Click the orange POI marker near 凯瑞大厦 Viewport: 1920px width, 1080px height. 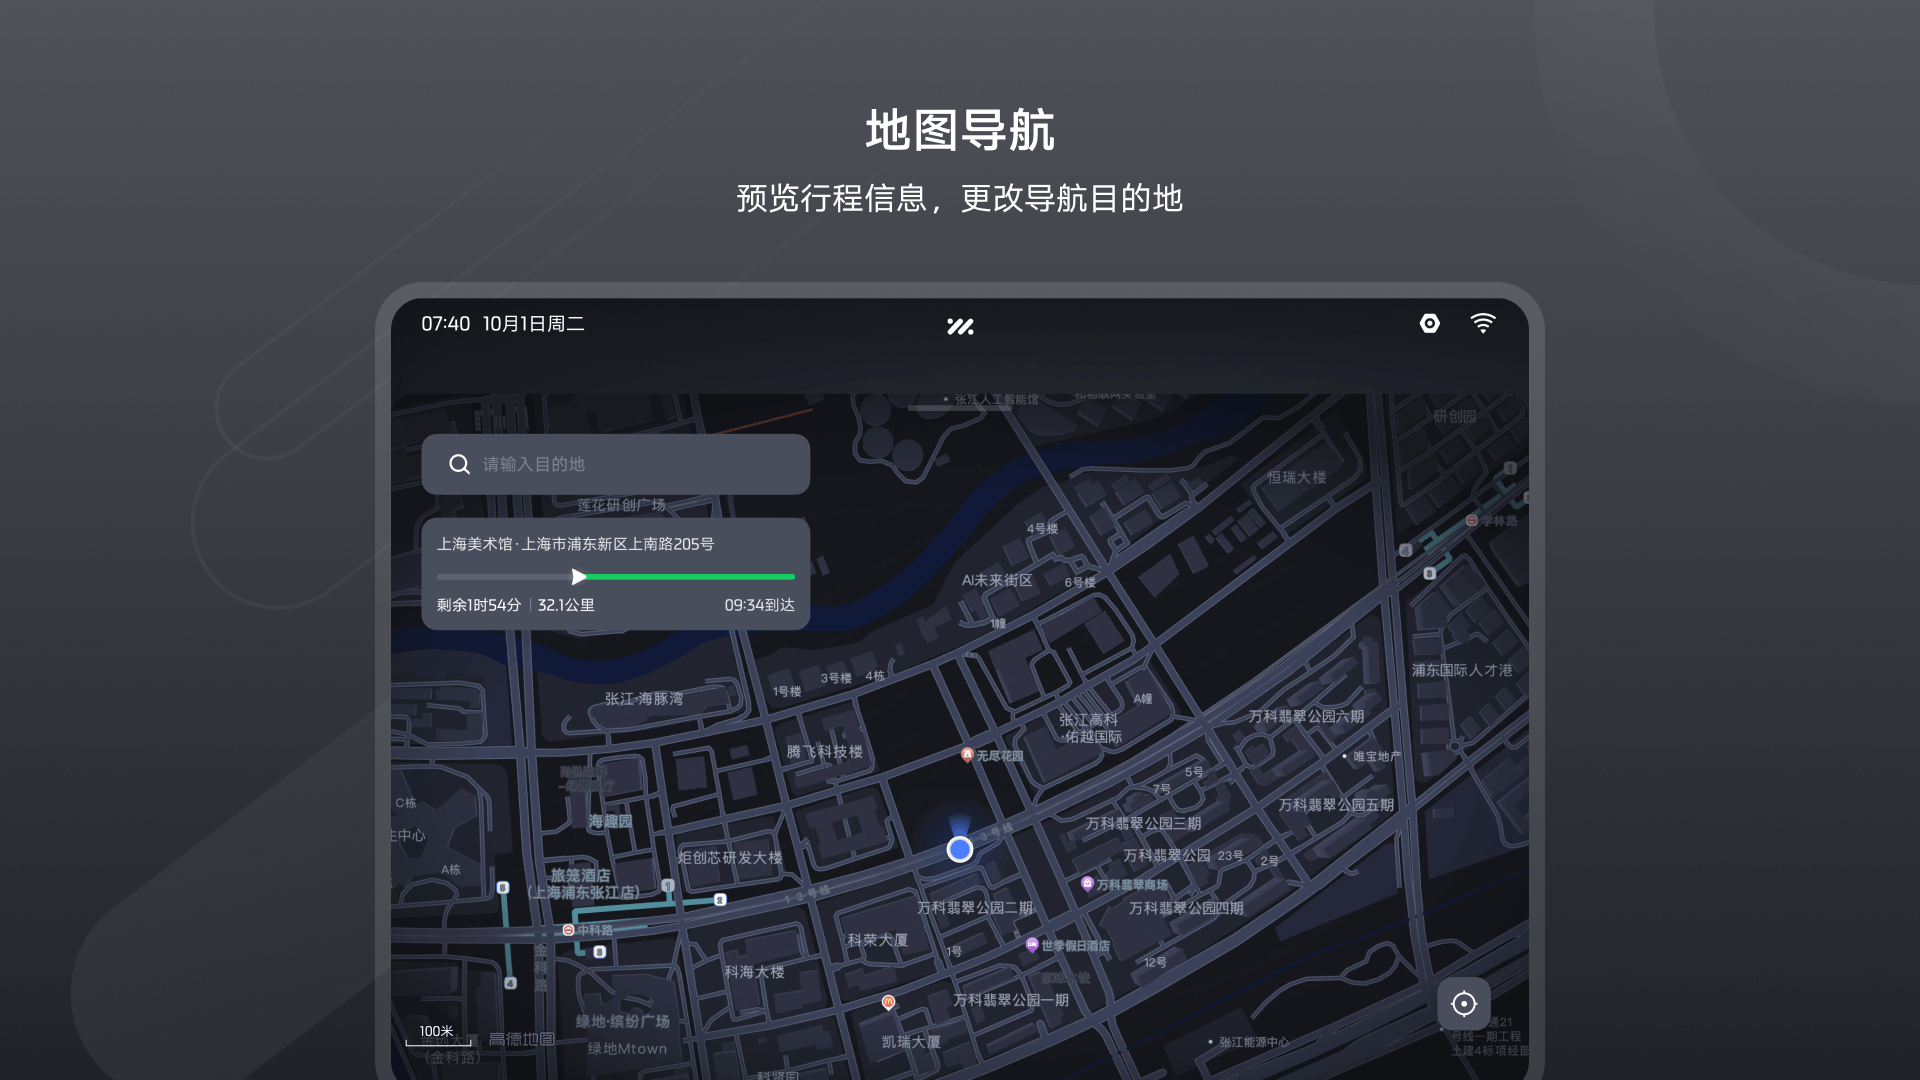[x=888, y=1002]
